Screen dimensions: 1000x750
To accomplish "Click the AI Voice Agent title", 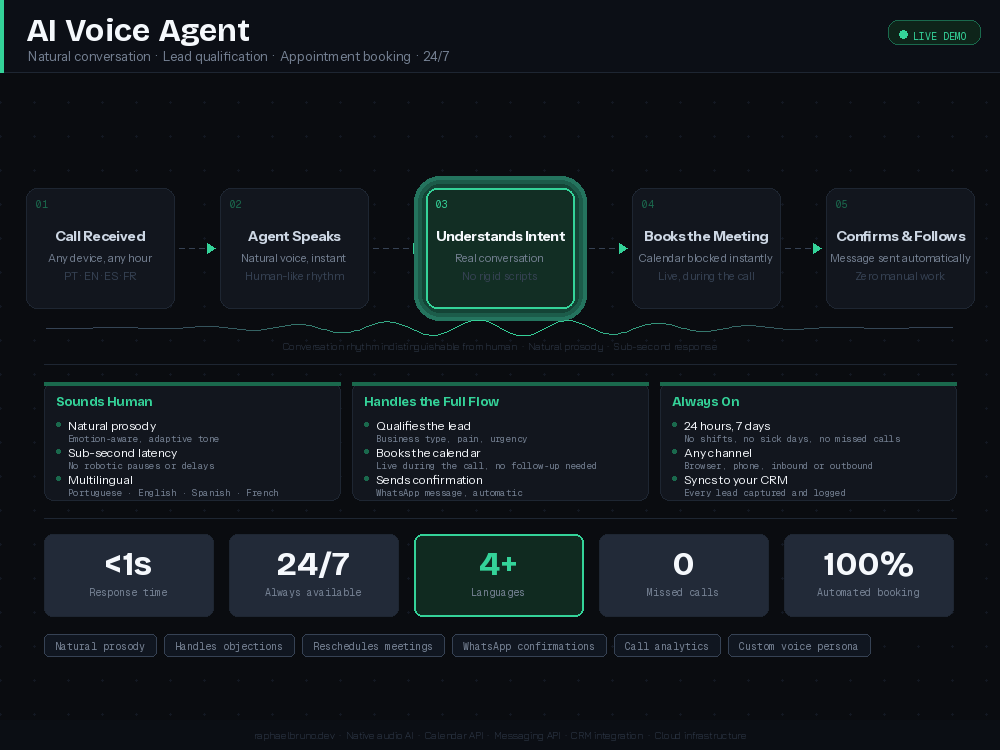I will tap(138, 31).
